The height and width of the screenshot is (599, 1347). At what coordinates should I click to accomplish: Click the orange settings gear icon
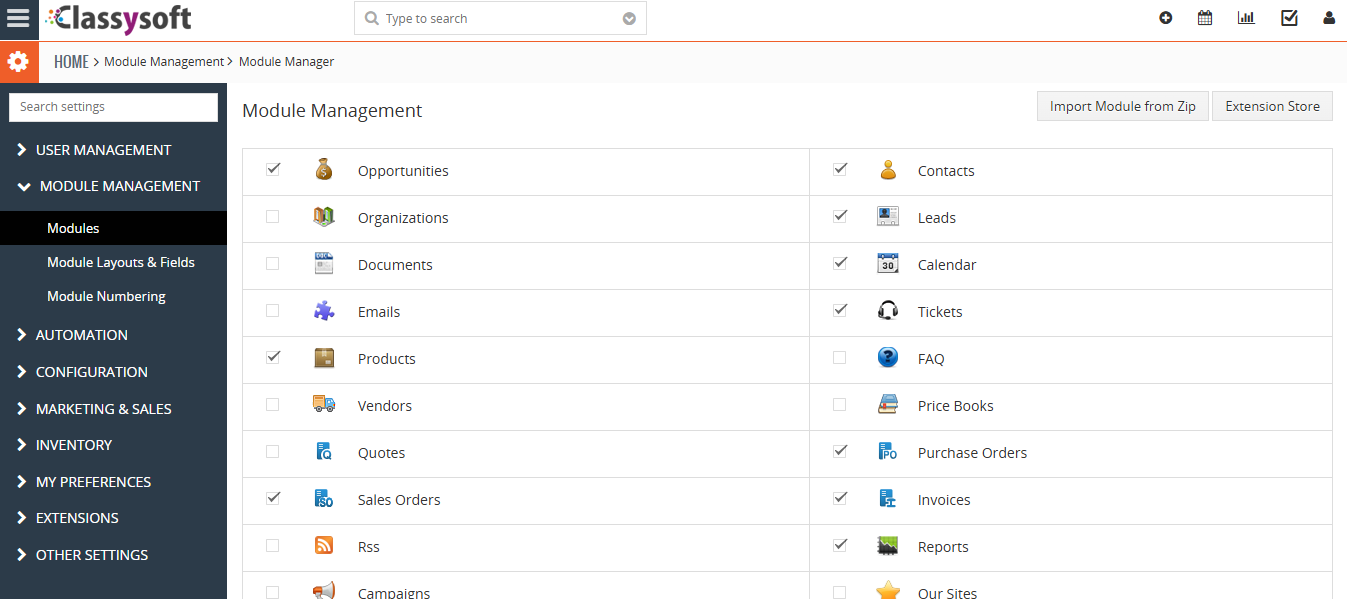click(x=18, y=62)
